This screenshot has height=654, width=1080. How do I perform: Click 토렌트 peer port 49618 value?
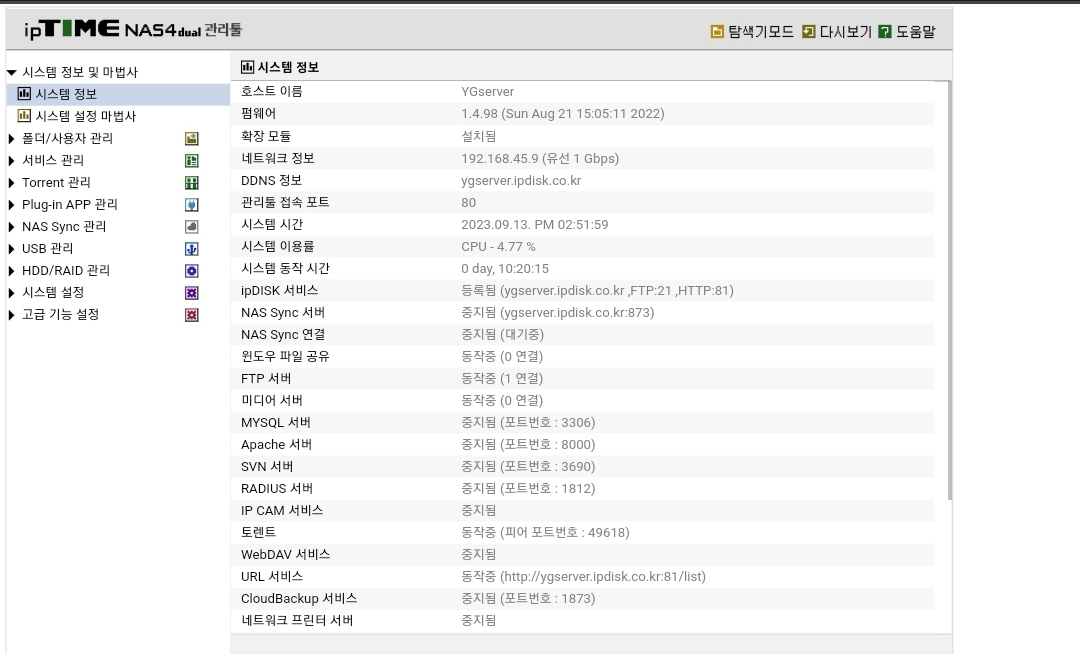[x=546, y=533]
